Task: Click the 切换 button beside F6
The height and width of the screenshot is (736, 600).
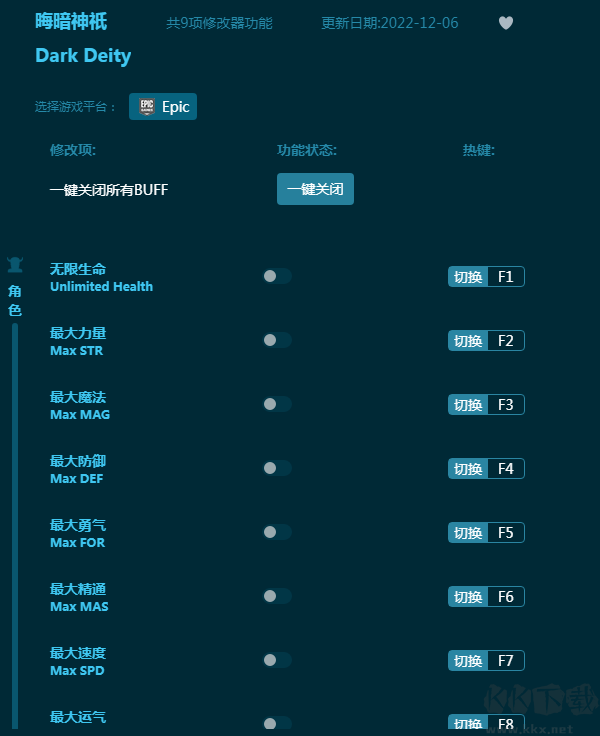Action: pos(468,597)
